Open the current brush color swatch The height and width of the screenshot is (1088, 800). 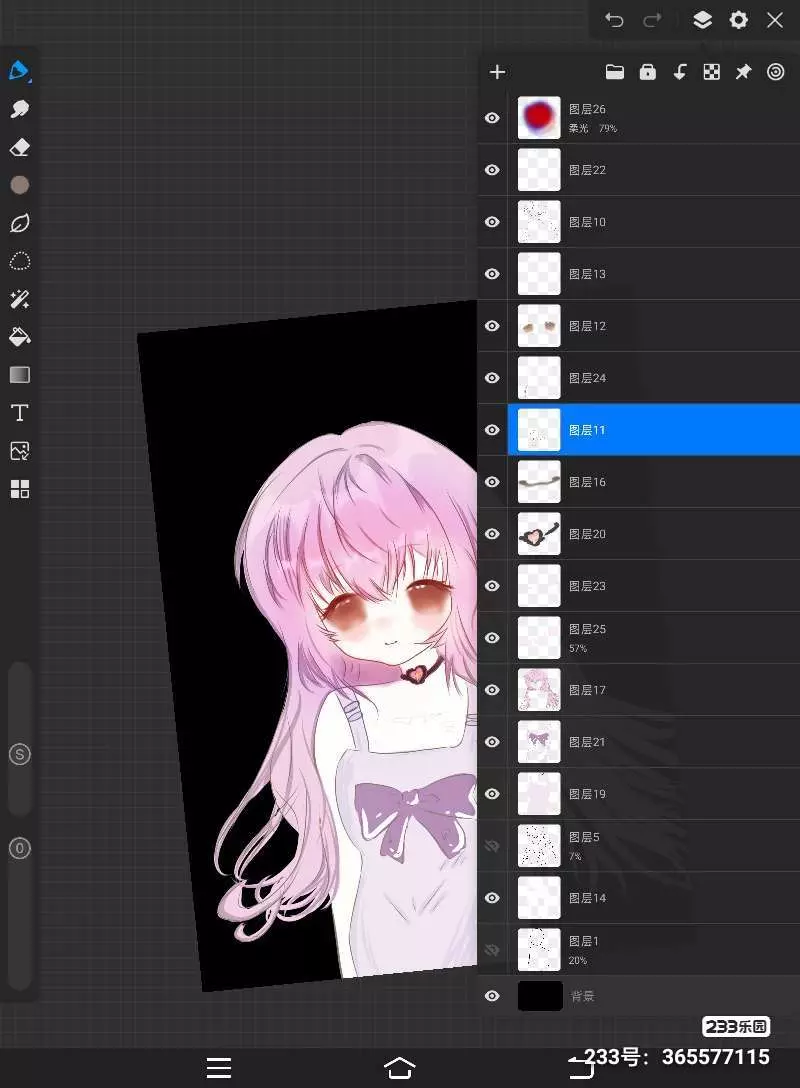tap(20, 185)
